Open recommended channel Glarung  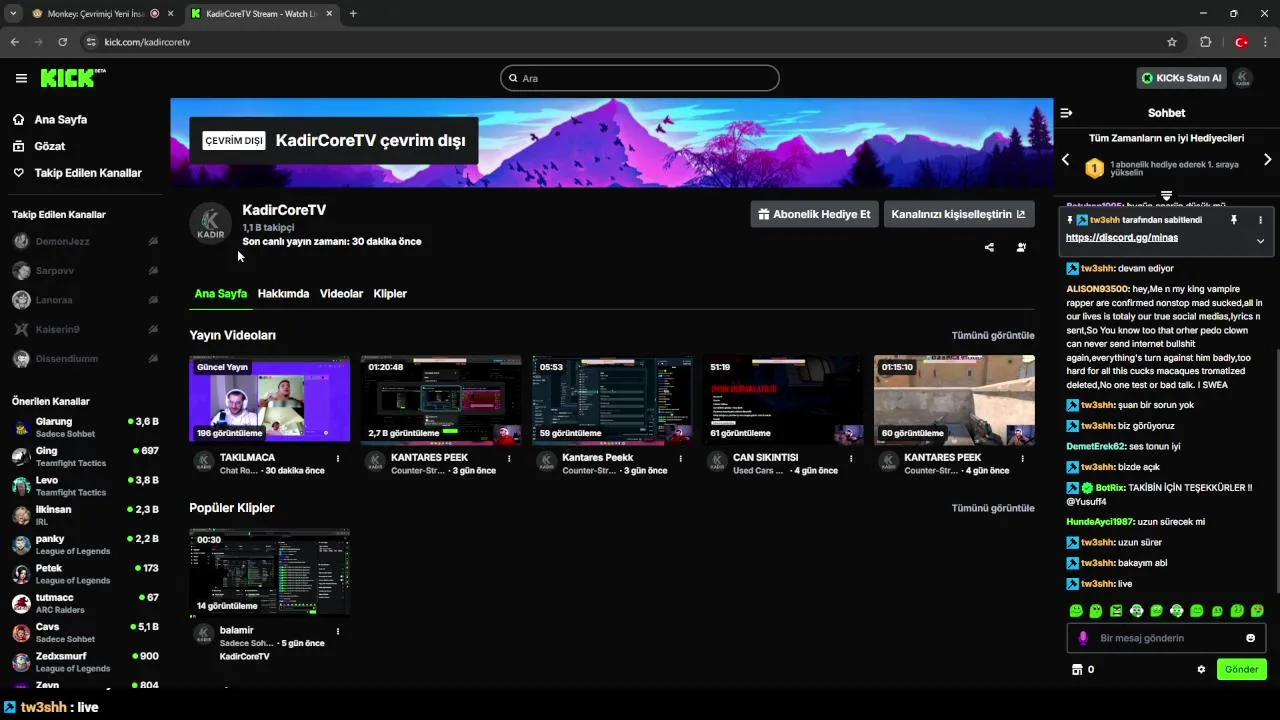click(85, 427)
